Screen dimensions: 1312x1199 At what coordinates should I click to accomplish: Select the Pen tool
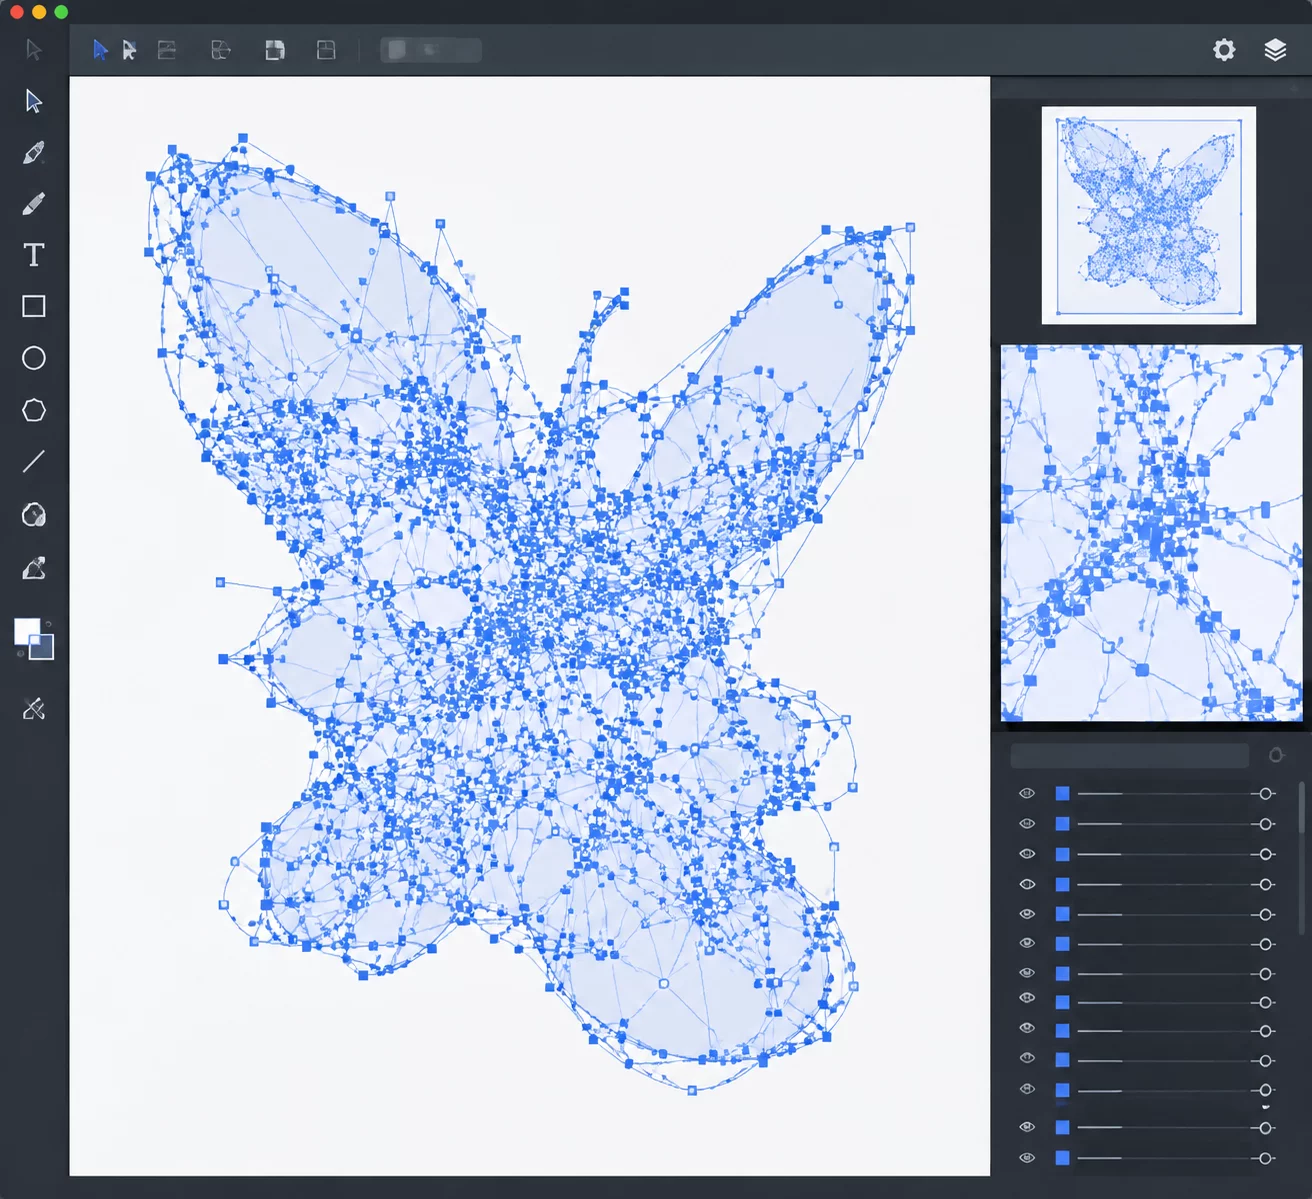pos(33,153)
